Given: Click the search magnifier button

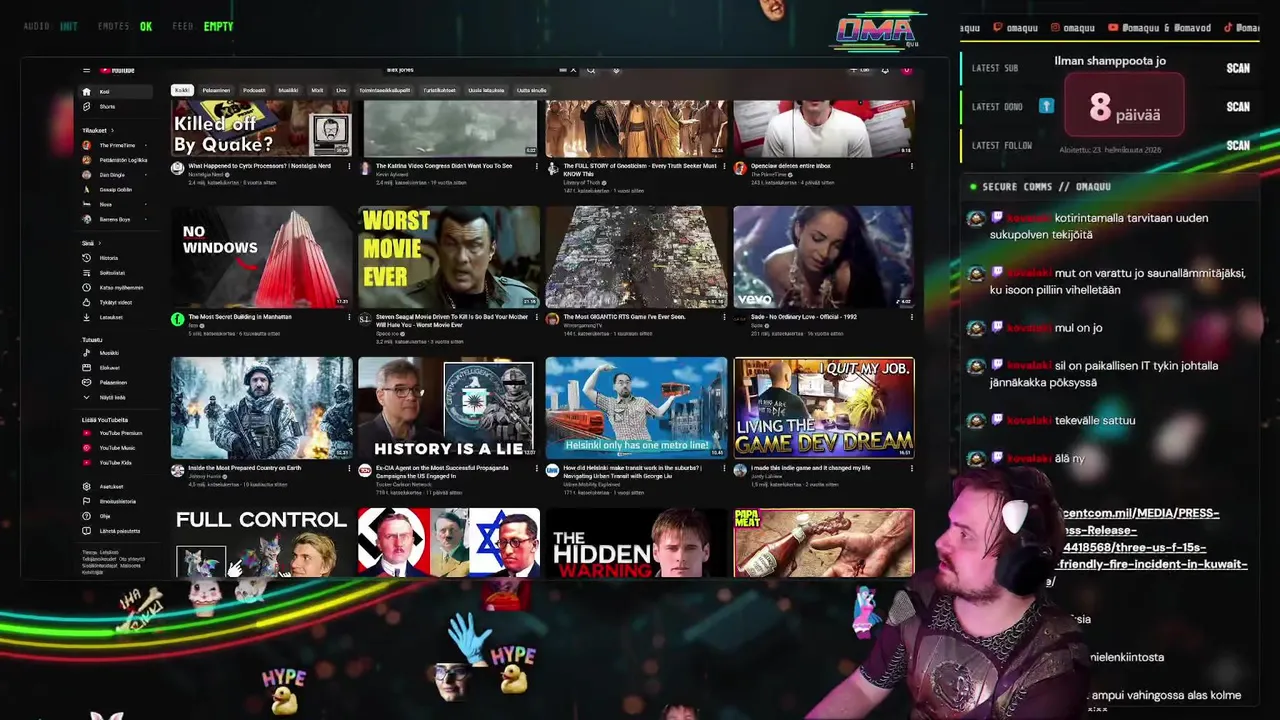Looking at the screenshot, I should (x=591, y=70).
